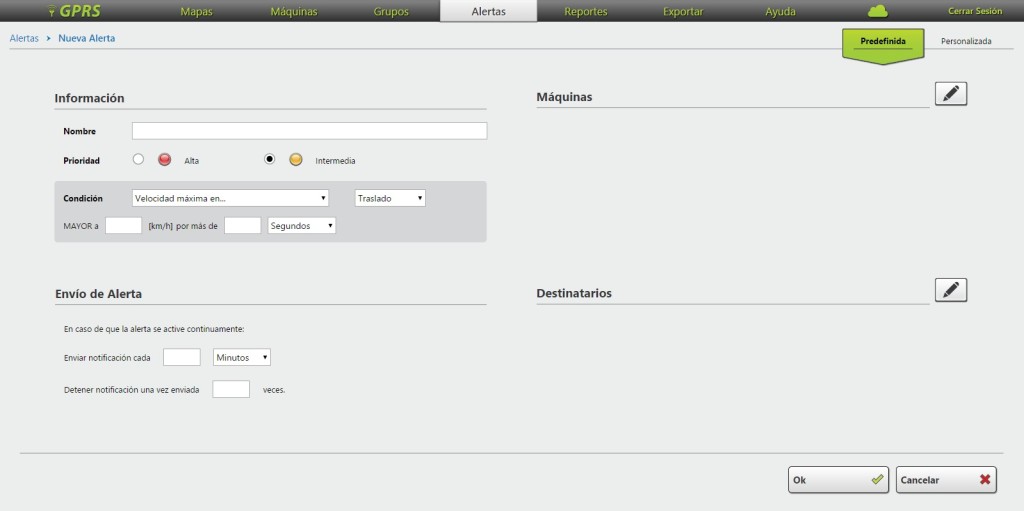Edit Máquinas with the pencil icon
This screenshot has height=511, width=1024.
[951, 93]
